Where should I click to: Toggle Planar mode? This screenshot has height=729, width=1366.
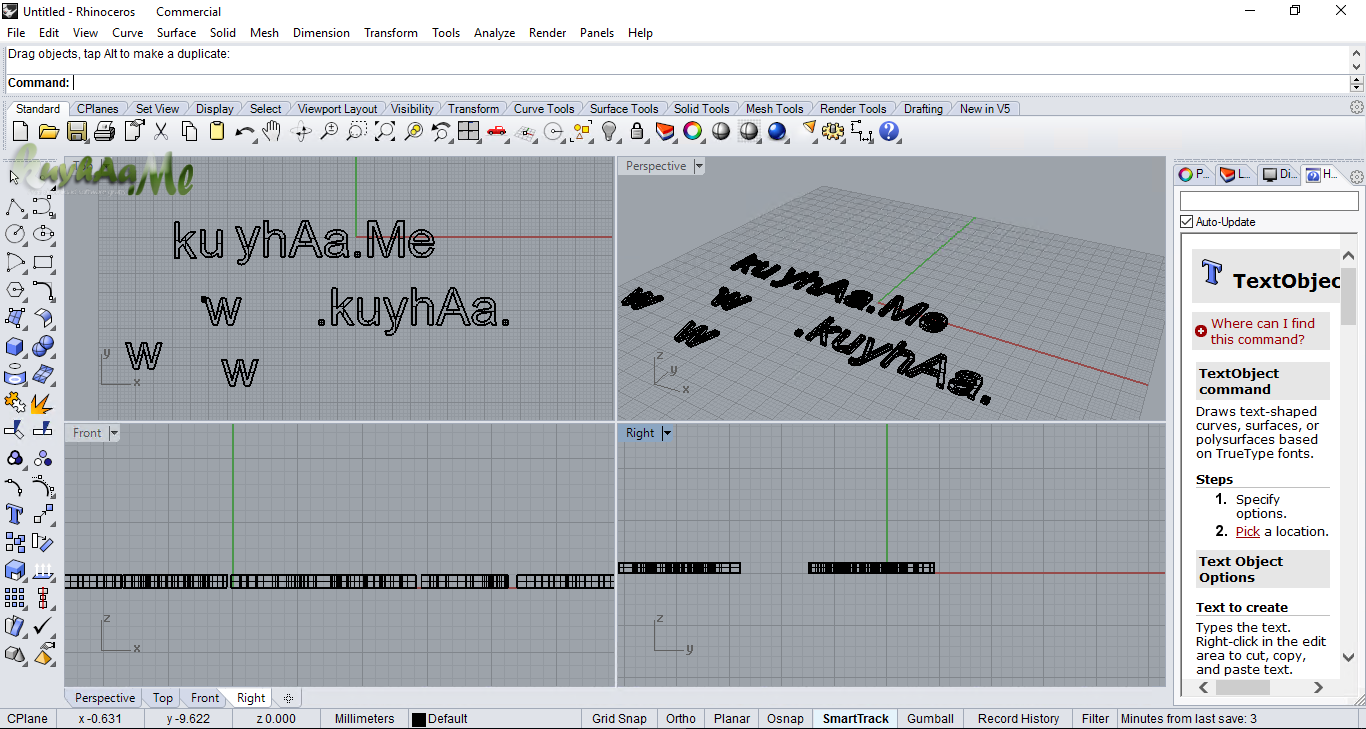[x=732, y=718]
